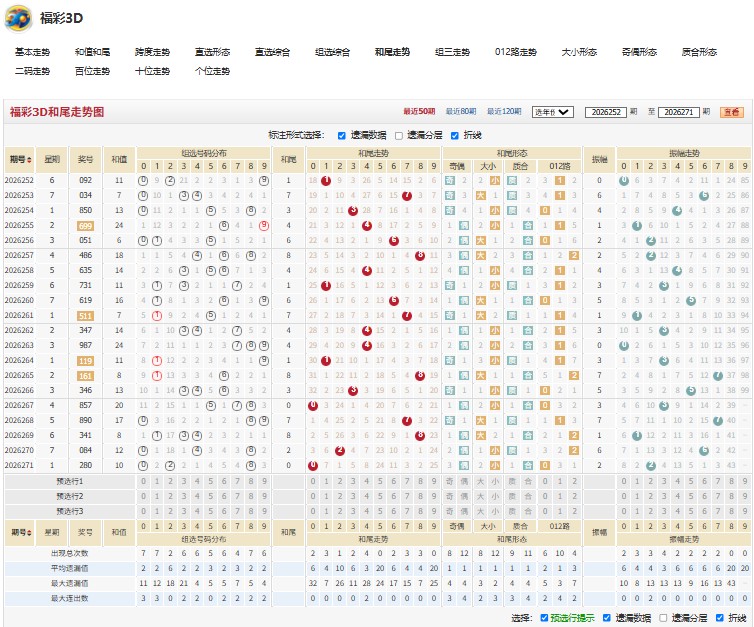
Task: Click highlighted prize number 699
Action: 86,226
